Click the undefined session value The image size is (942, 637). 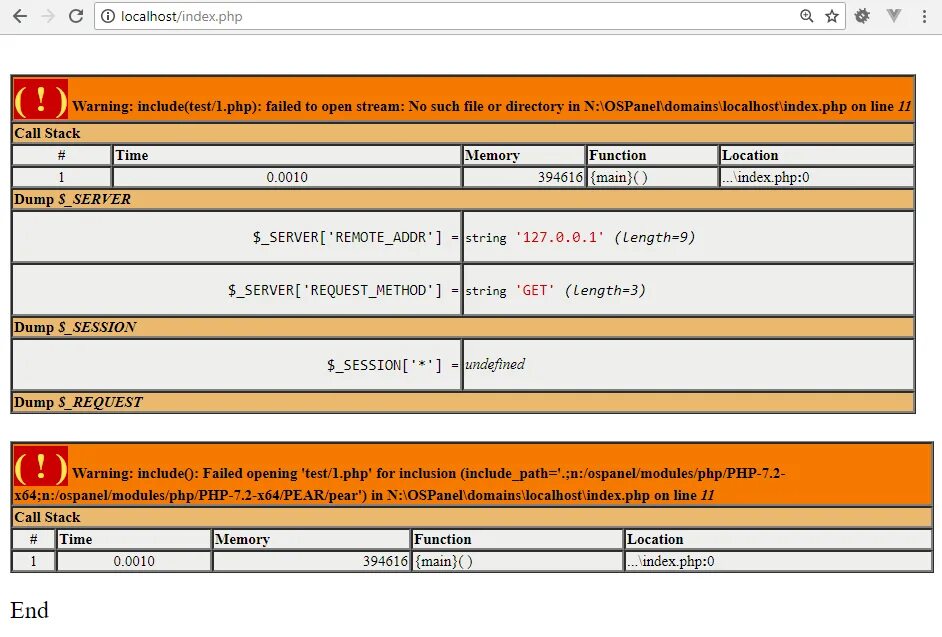tap(495, 364)
